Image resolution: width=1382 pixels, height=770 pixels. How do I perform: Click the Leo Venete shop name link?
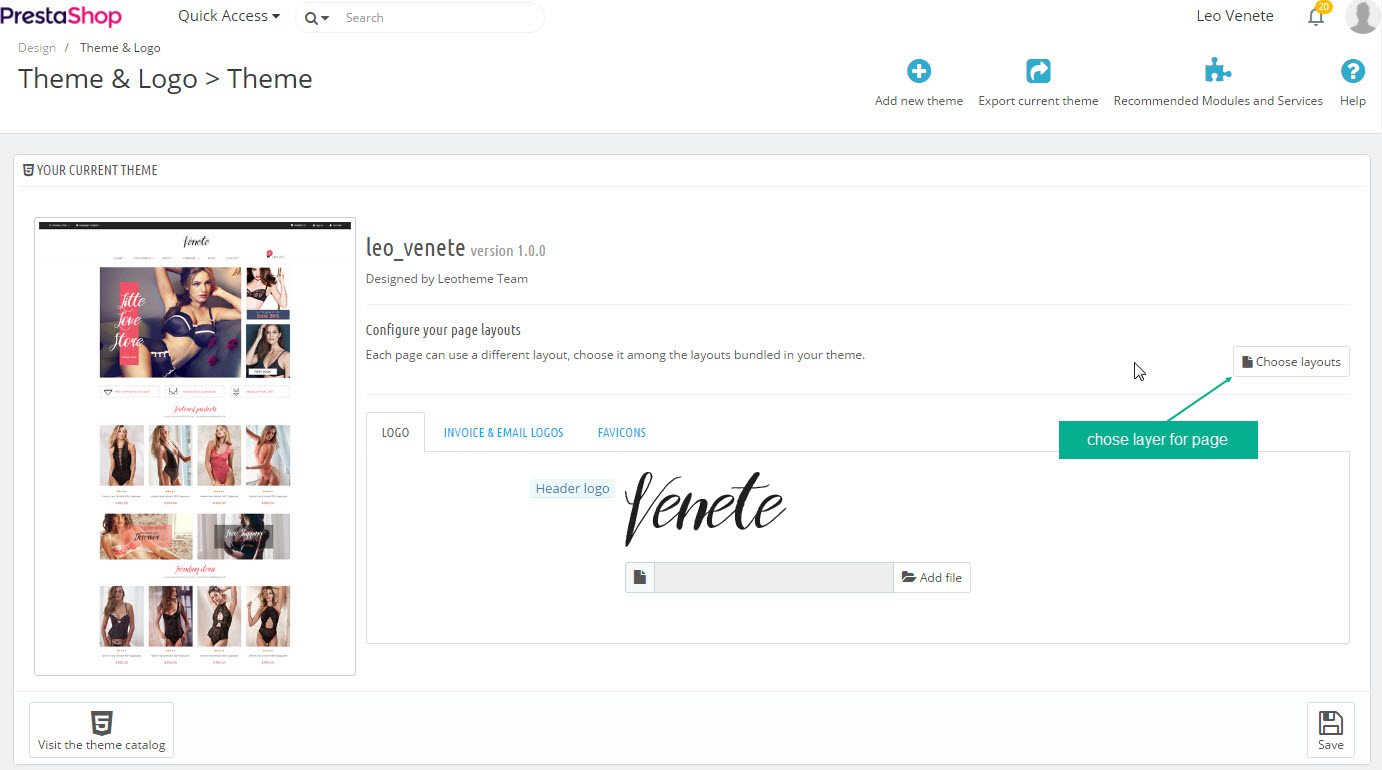coord(1235,17)
